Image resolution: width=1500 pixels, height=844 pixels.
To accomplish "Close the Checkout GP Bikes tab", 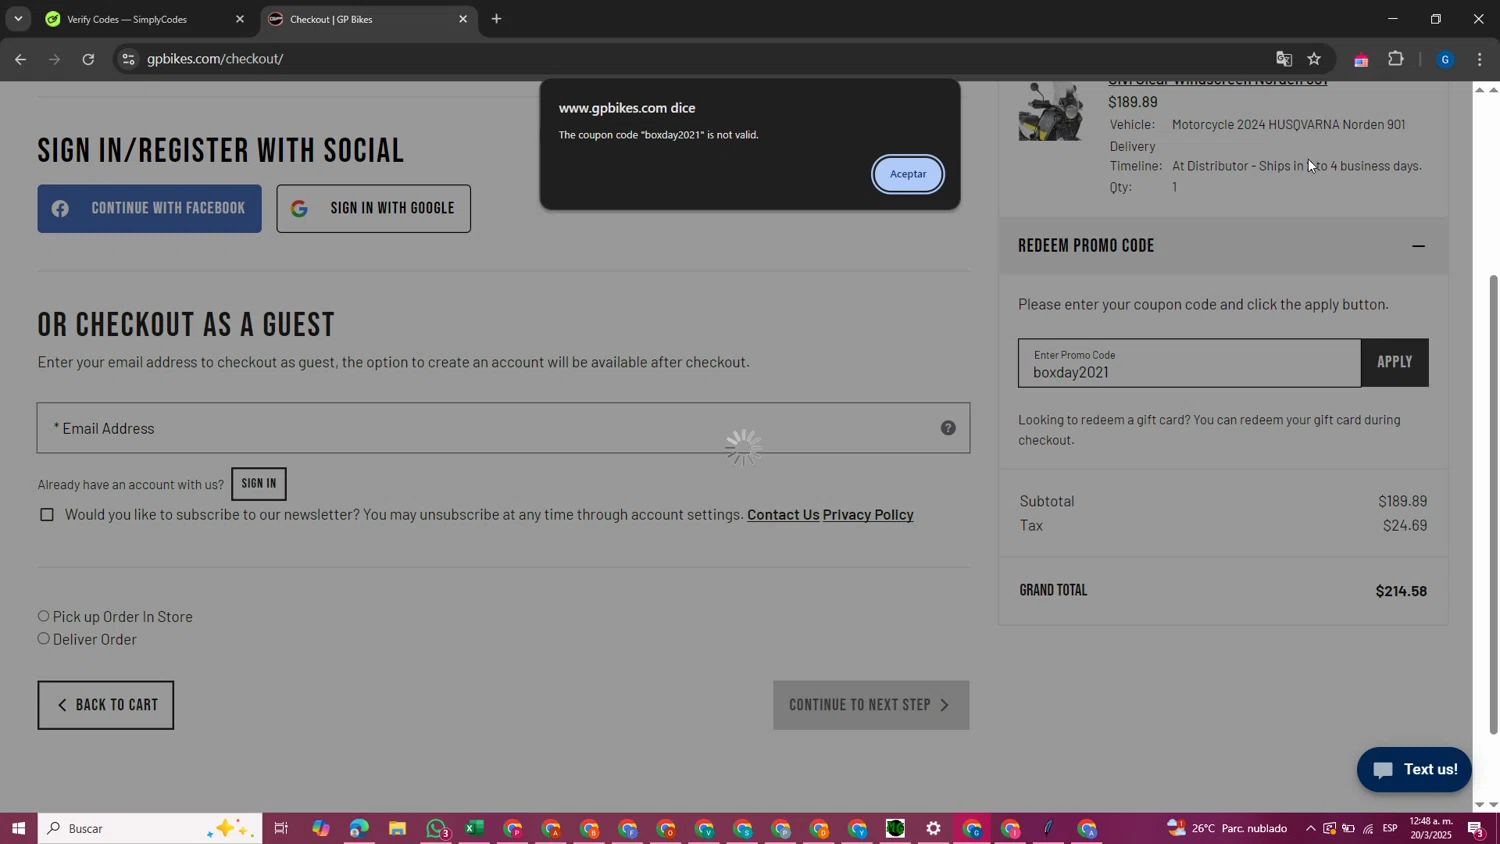I will pos(463,19).
